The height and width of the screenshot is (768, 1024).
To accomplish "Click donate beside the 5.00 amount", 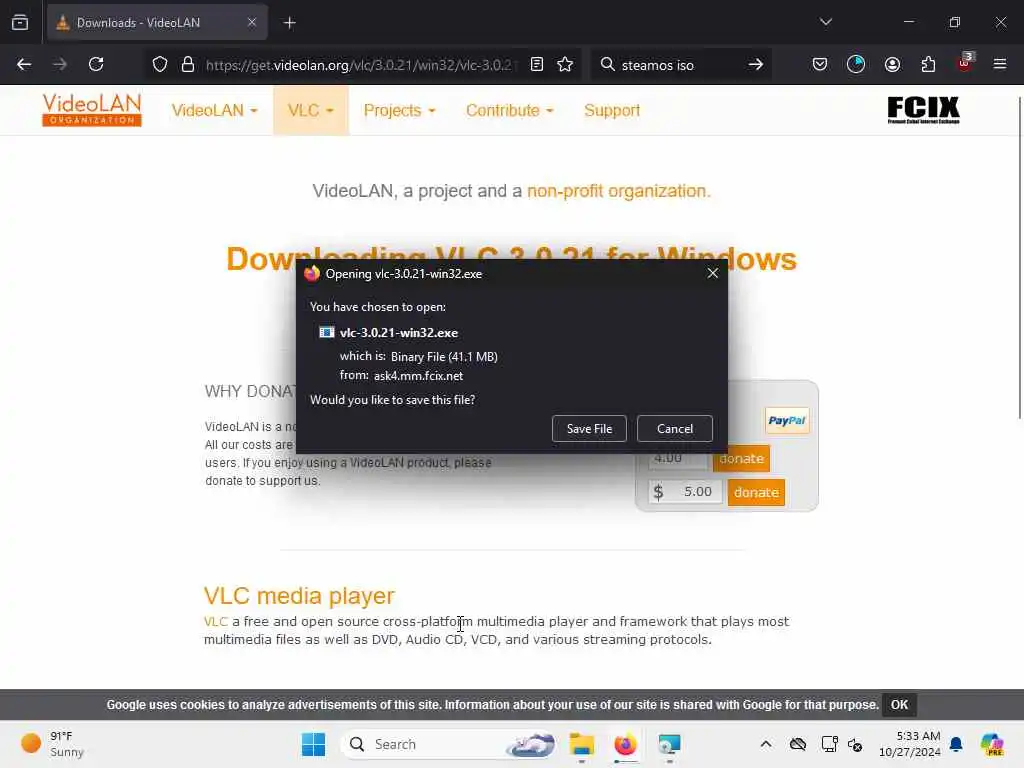I will tap(756, 492).
